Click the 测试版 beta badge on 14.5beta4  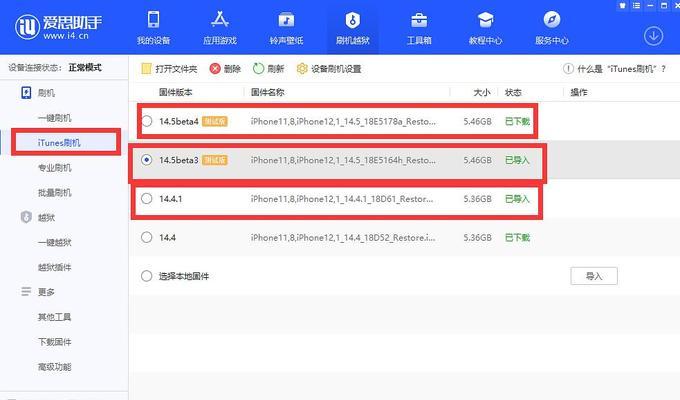click(x=215, y=121)
